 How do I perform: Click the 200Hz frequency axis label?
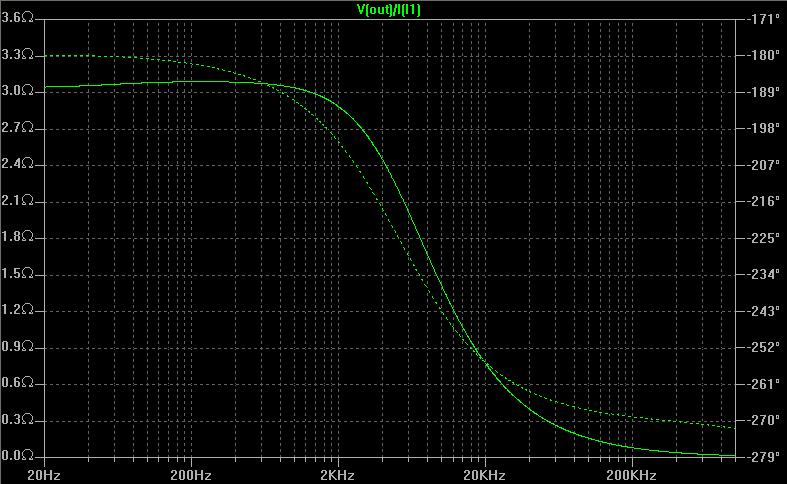click(x=191, y=475)
